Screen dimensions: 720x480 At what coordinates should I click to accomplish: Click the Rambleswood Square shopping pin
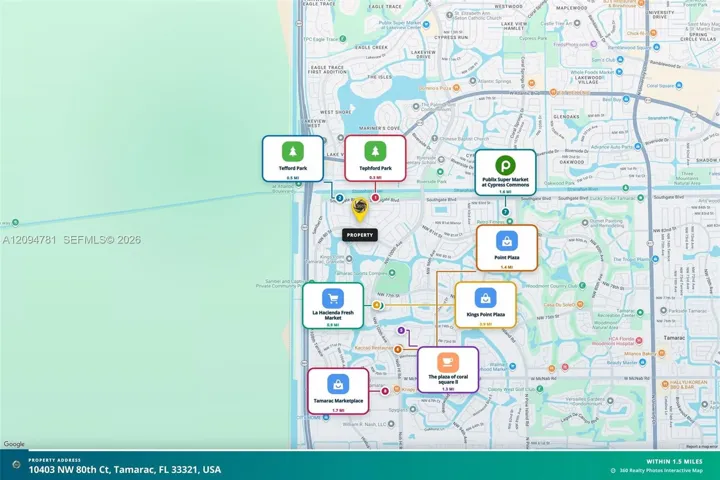tap(656, 47)
